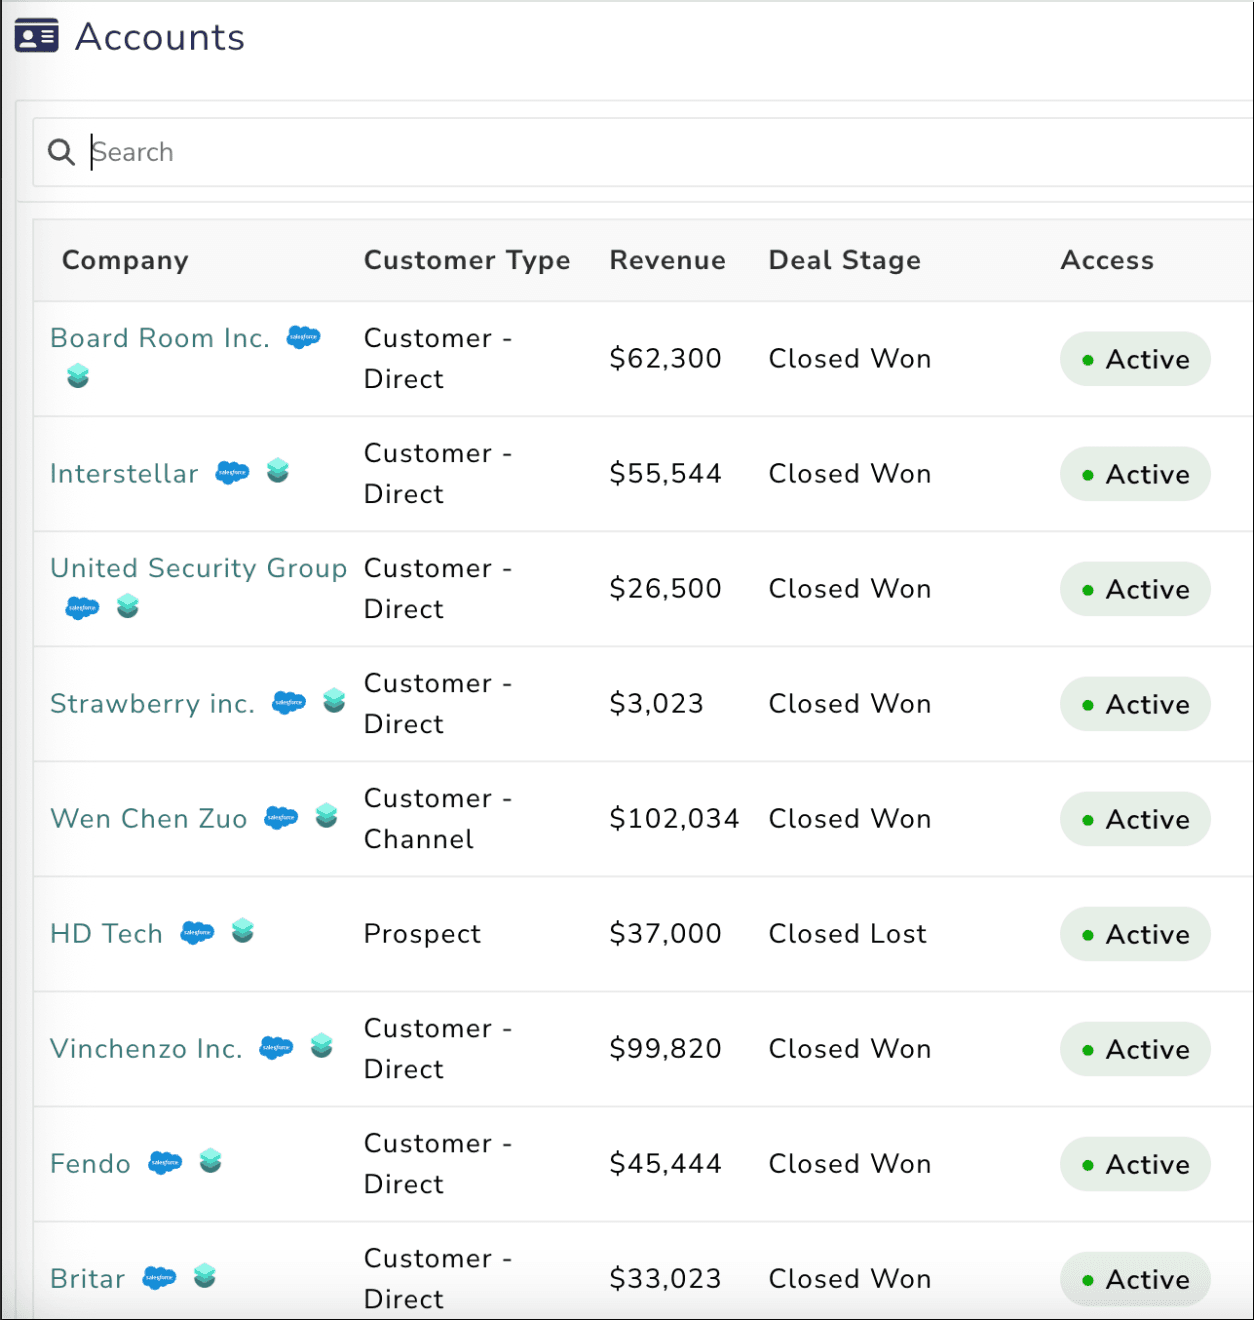
Task: Click the Salesforce icon beside Wen Chen Zuo
Action: tap(281, 817)
